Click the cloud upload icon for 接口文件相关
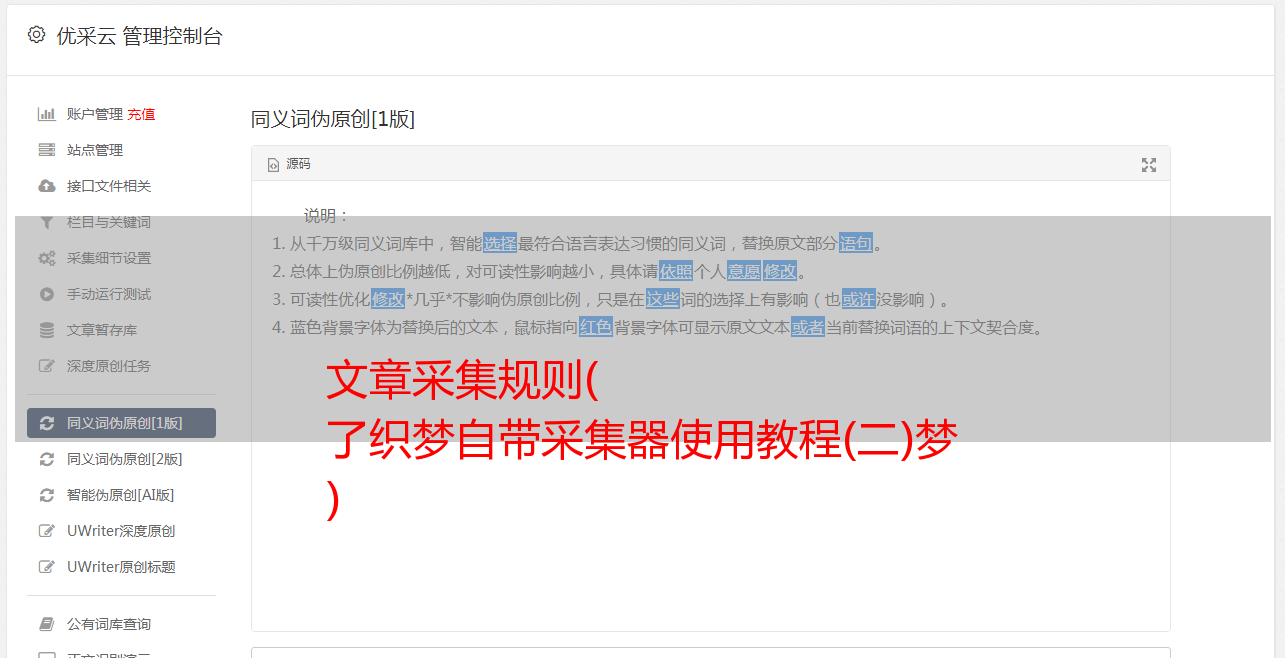This screenshot has width=1285, height=658. point(46,186)
